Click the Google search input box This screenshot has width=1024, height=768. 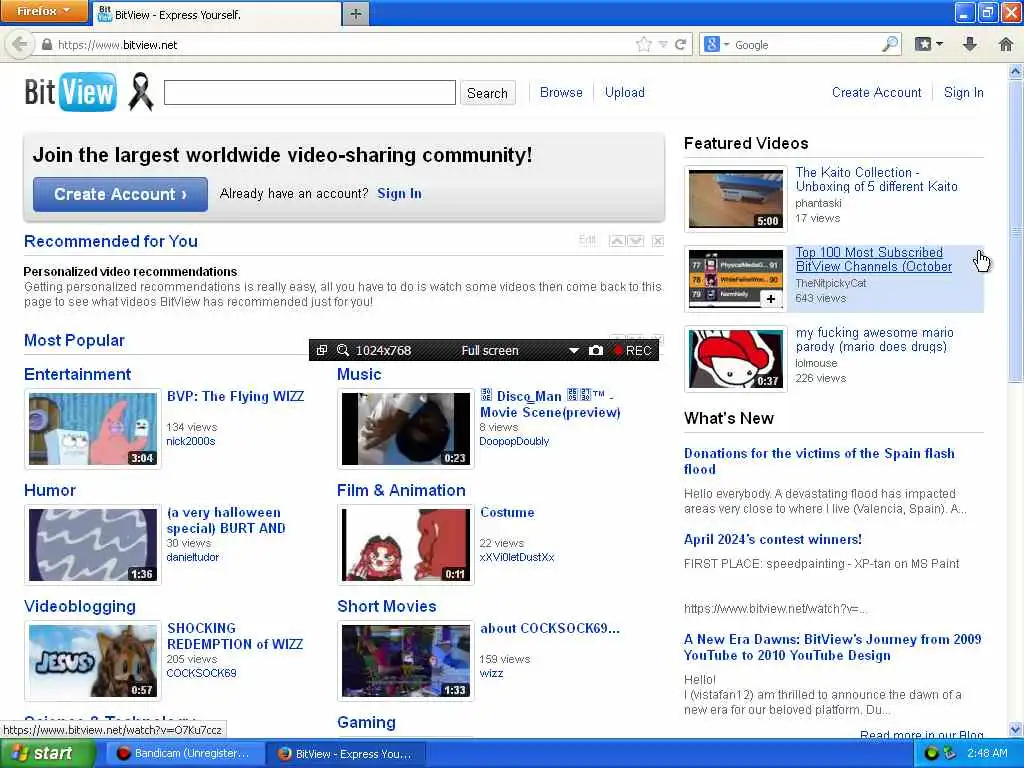807,44
